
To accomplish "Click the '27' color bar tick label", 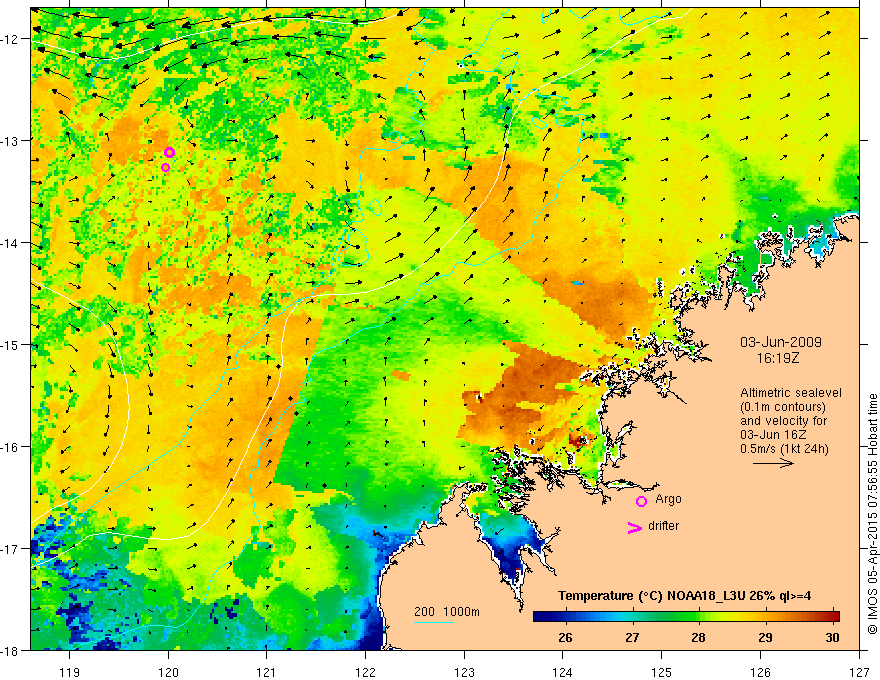I will pos(632,637).
